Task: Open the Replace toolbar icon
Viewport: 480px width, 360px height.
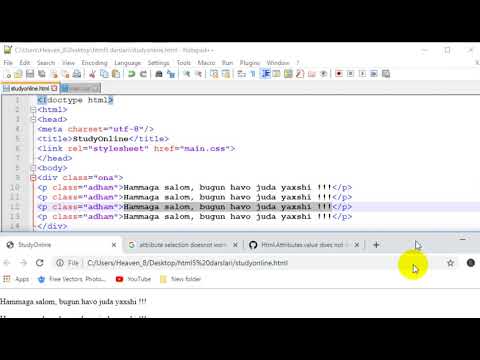Action: pyautogui.click(x=171, y=74)
